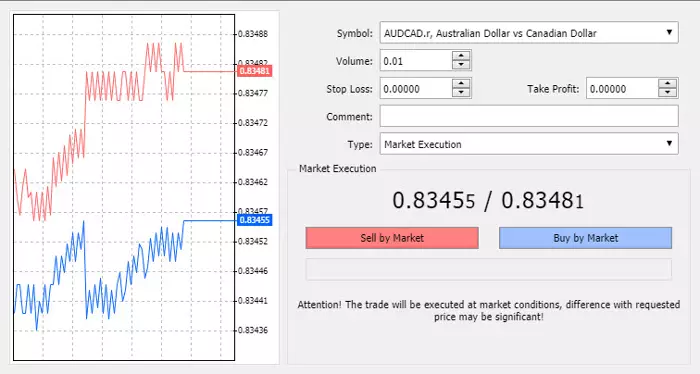Focus the Take Profit value field

(622, 88)
